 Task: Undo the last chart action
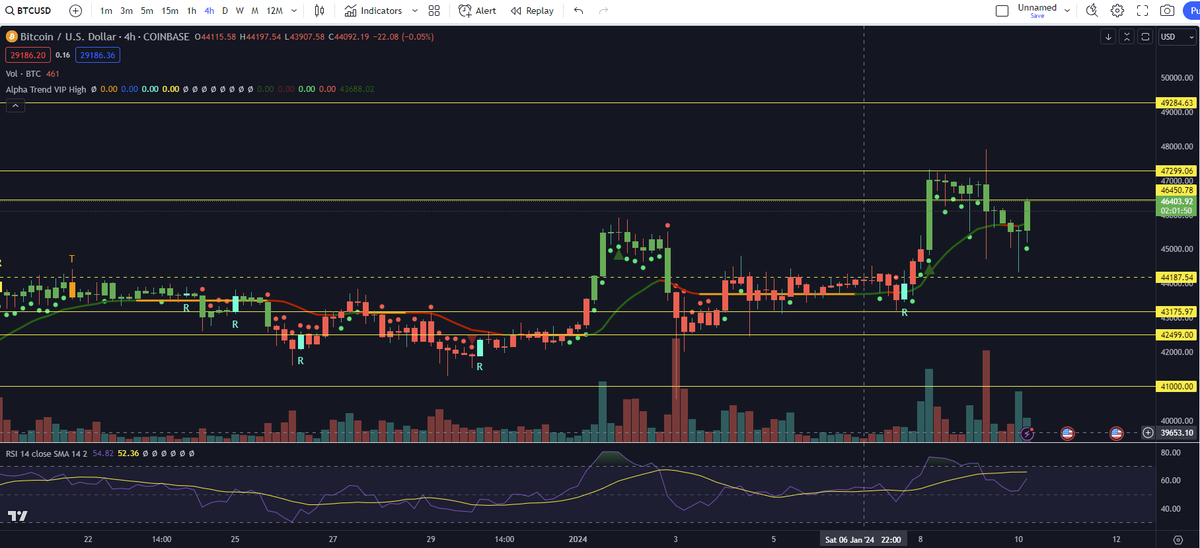[578, 10]
